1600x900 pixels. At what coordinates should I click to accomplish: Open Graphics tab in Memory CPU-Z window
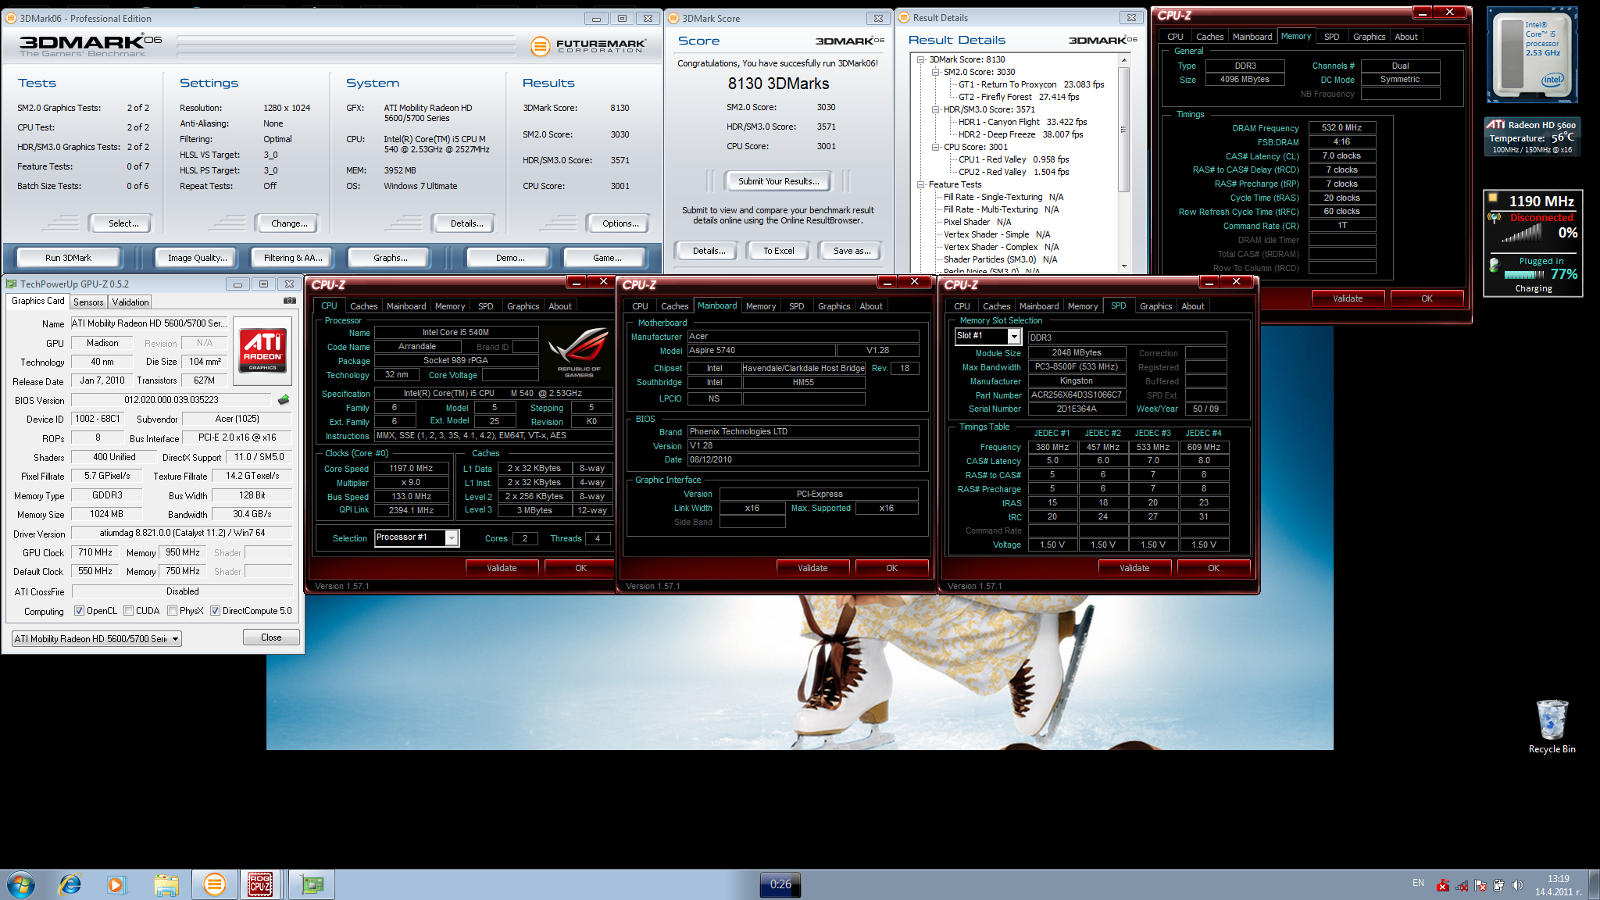pos(1369,37)
